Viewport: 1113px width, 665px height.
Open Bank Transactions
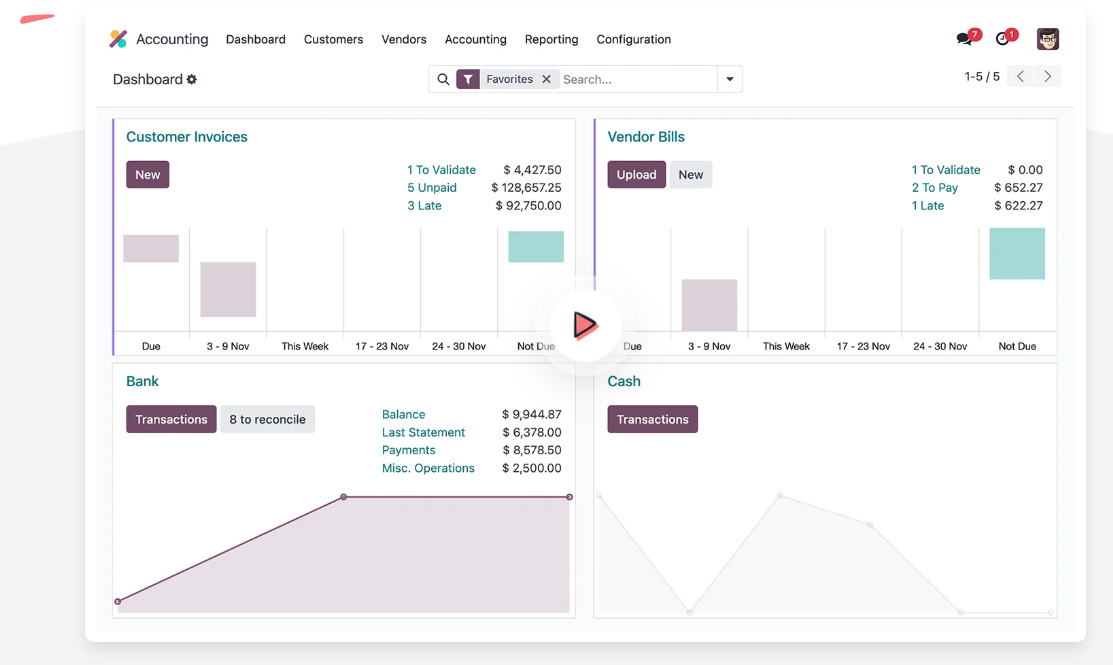point(171,419)
